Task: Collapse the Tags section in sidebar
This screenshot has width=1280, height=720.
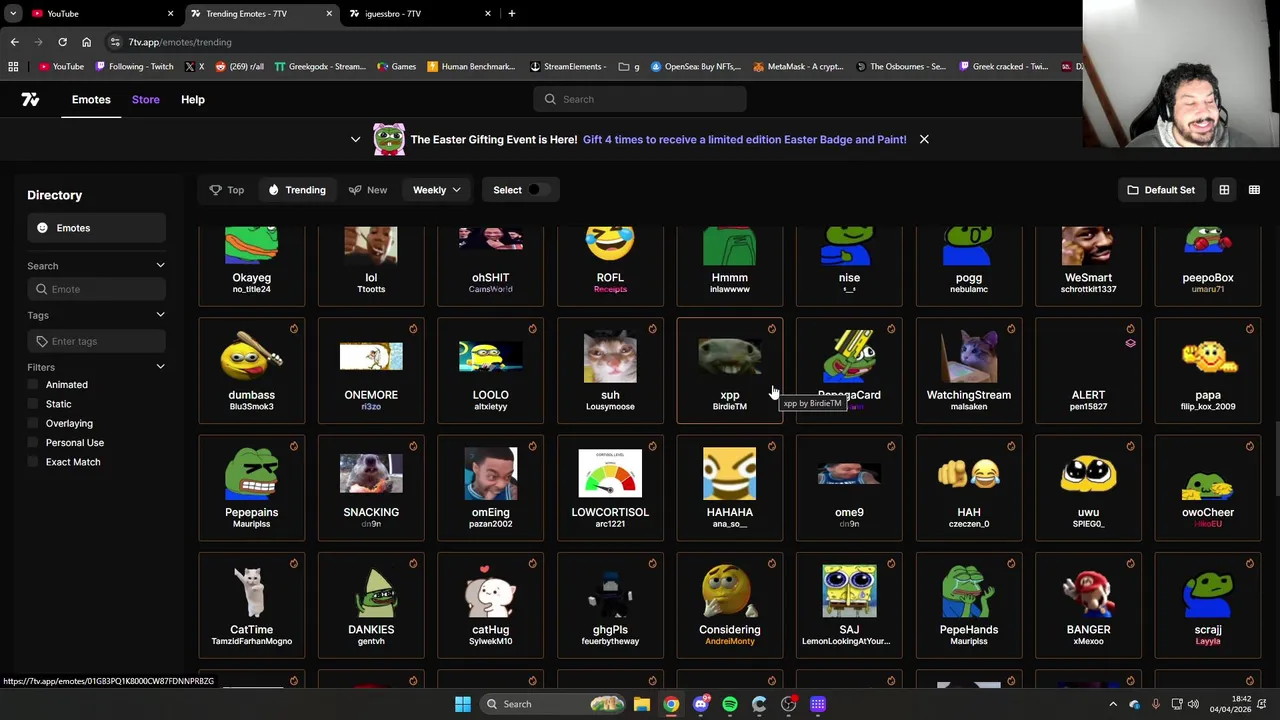Action: pyautogui.click(x=160, y=315)
